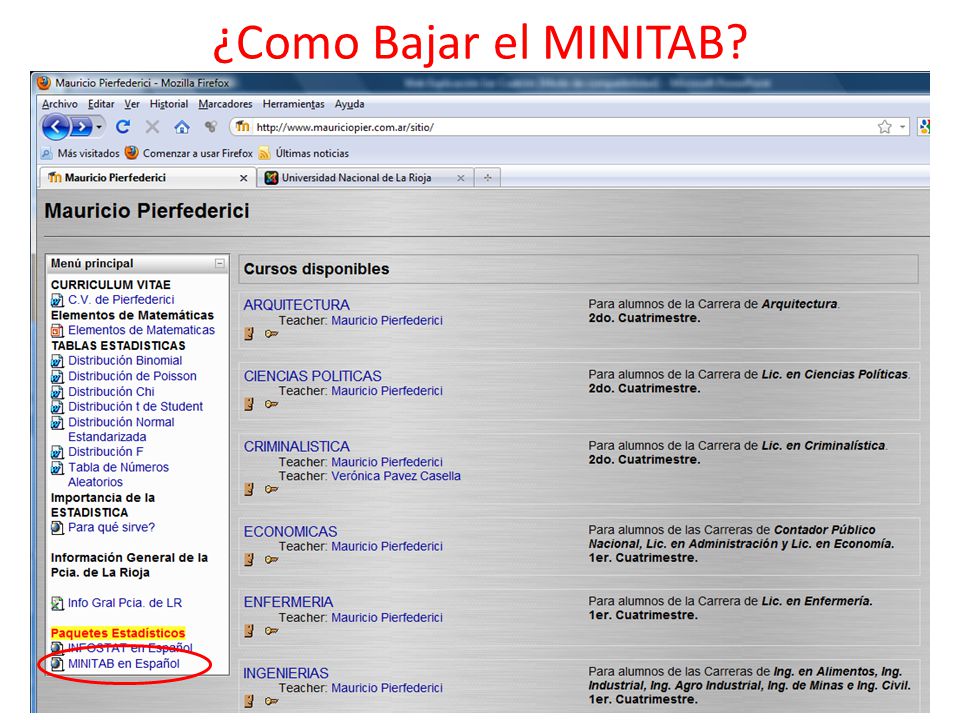Open the Ayuda menu
Screen dimensions: 960x720
click(x=349, y=104)
